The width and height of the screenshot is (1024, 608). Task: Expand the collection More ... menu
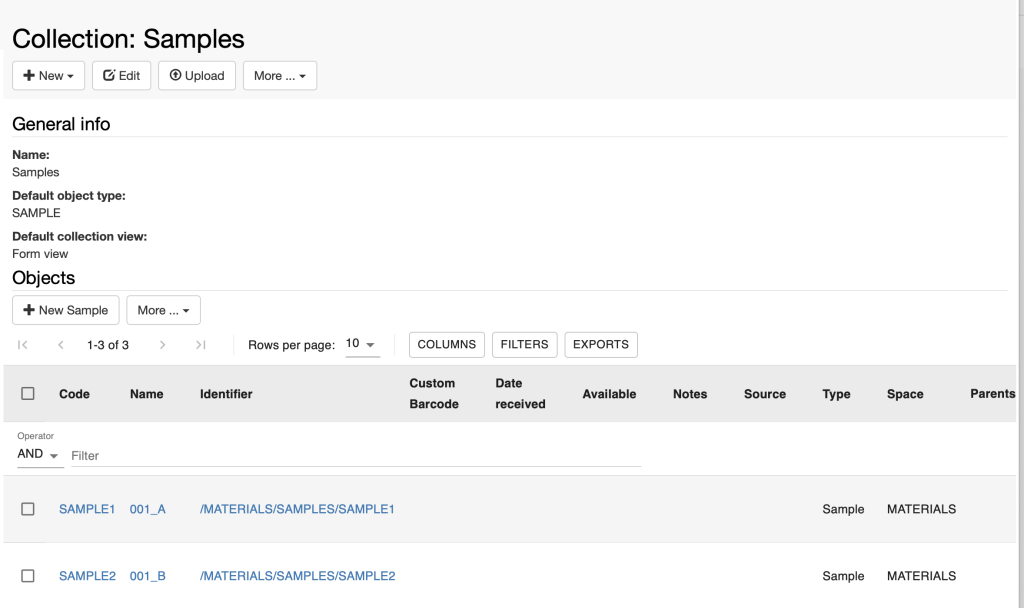[280, 76]
